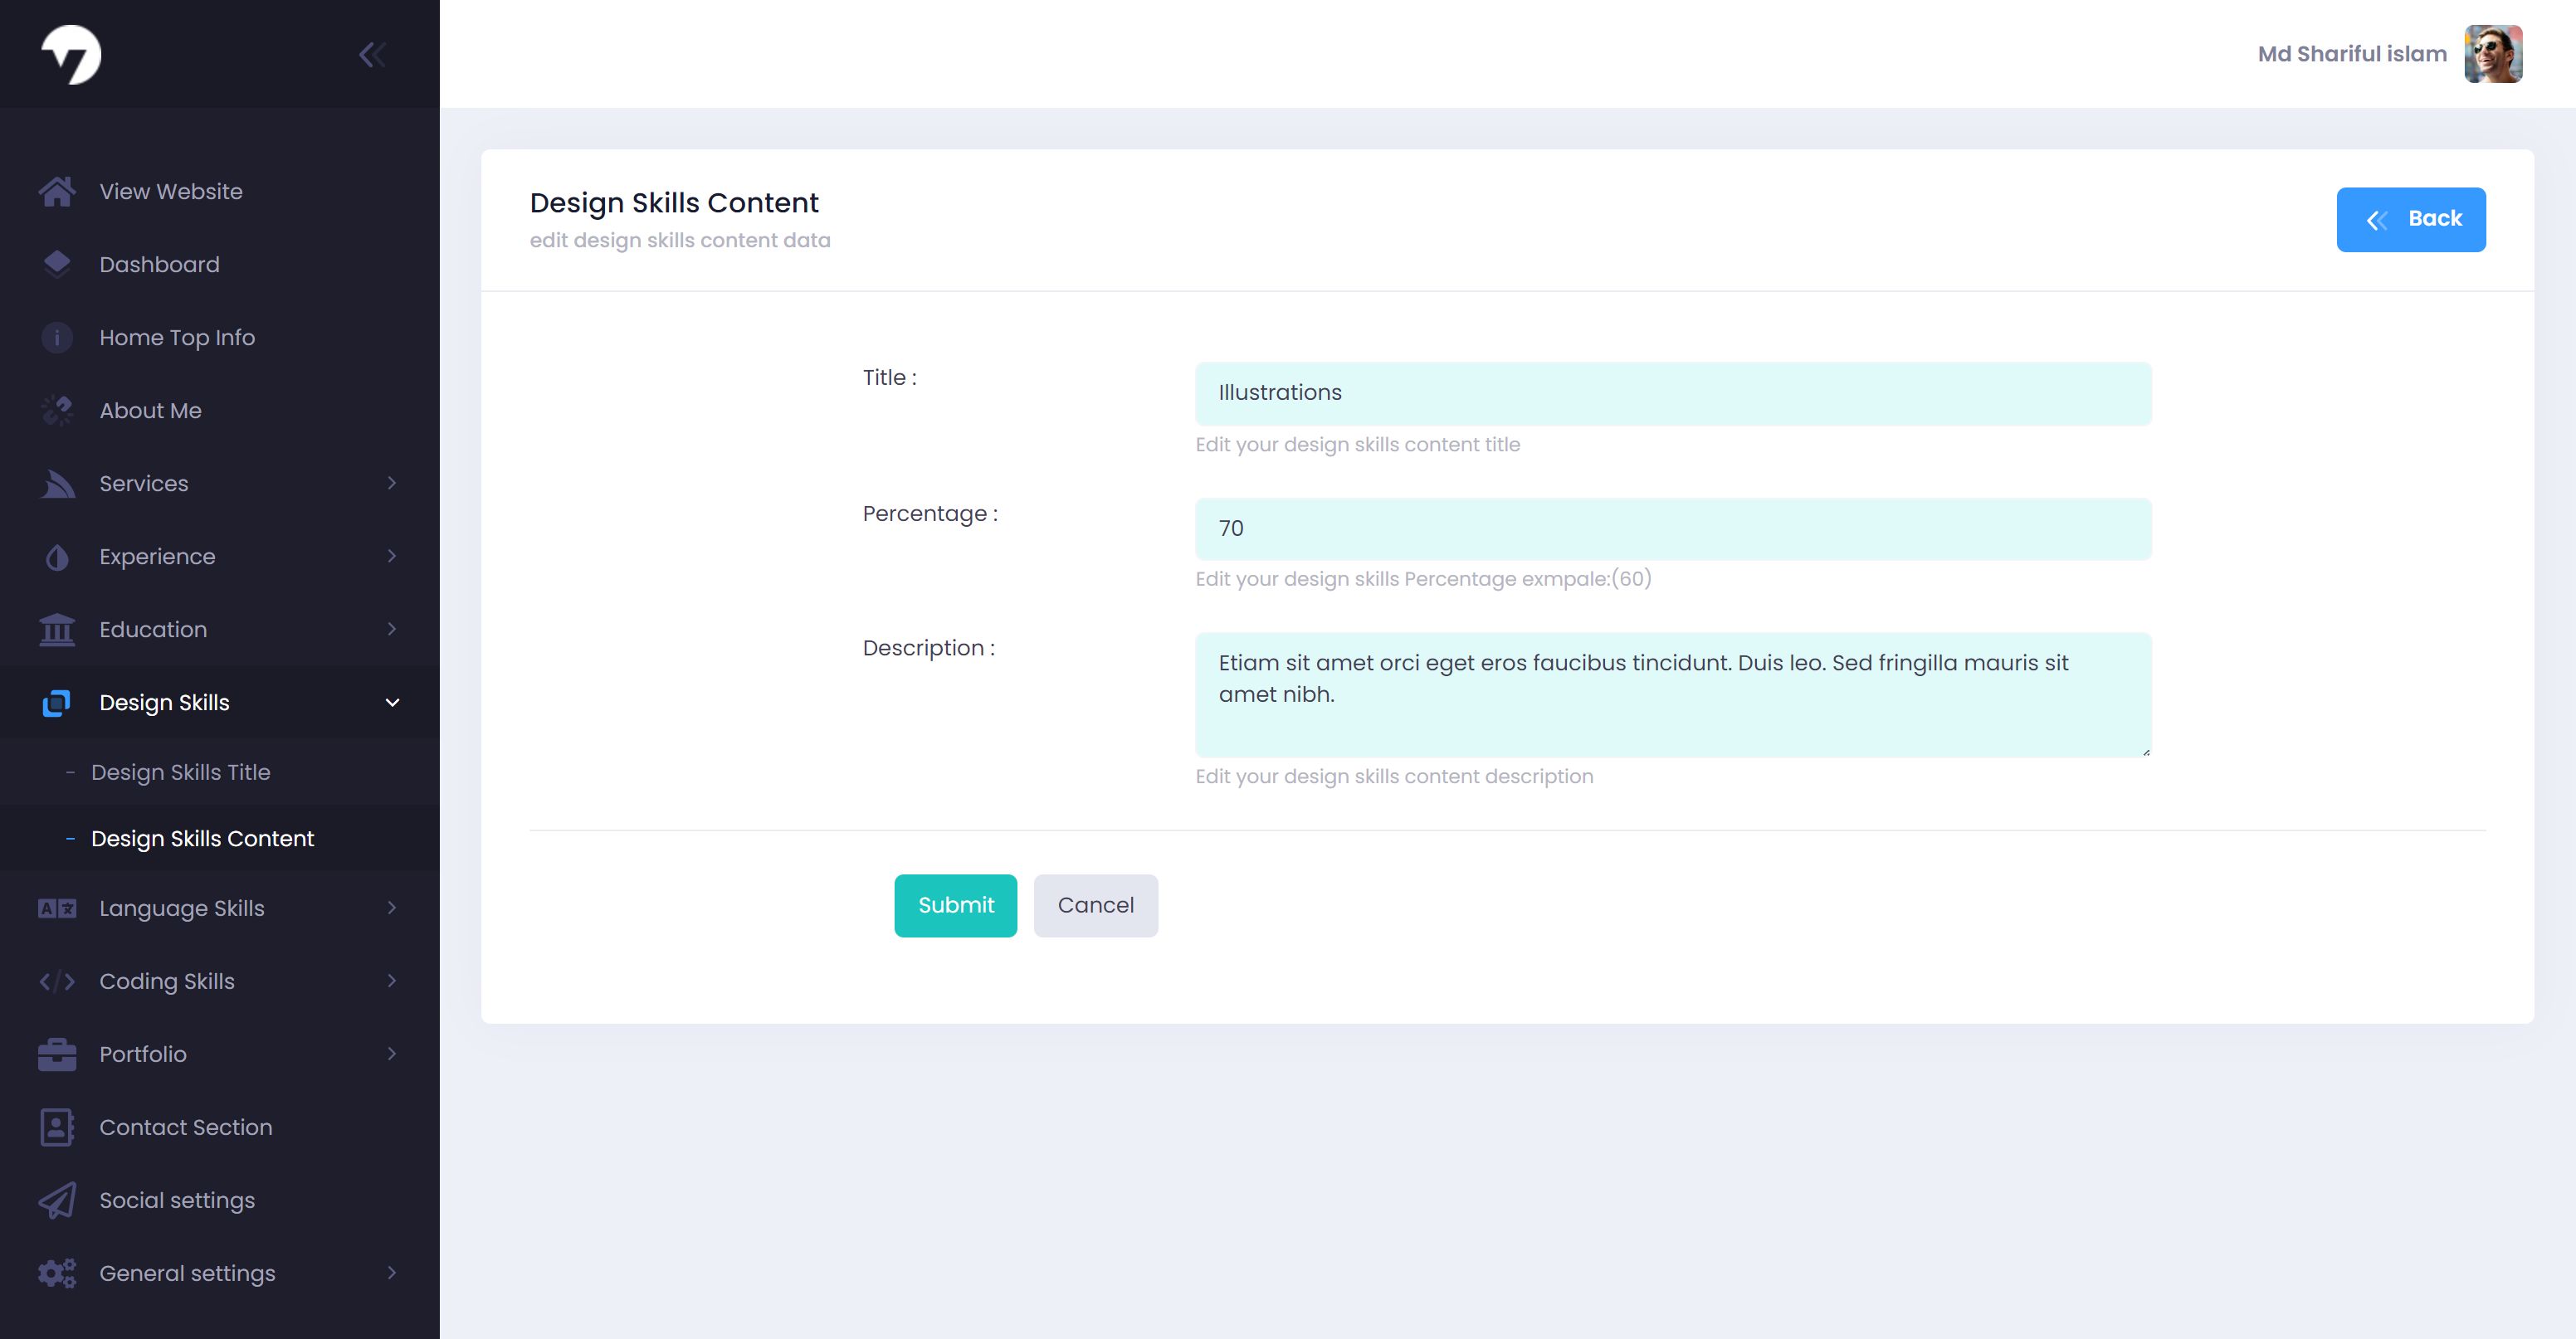Viewport: 2576px width, 1339px height.
Task: Click the Percentage input field
Action: (1673, 529)
